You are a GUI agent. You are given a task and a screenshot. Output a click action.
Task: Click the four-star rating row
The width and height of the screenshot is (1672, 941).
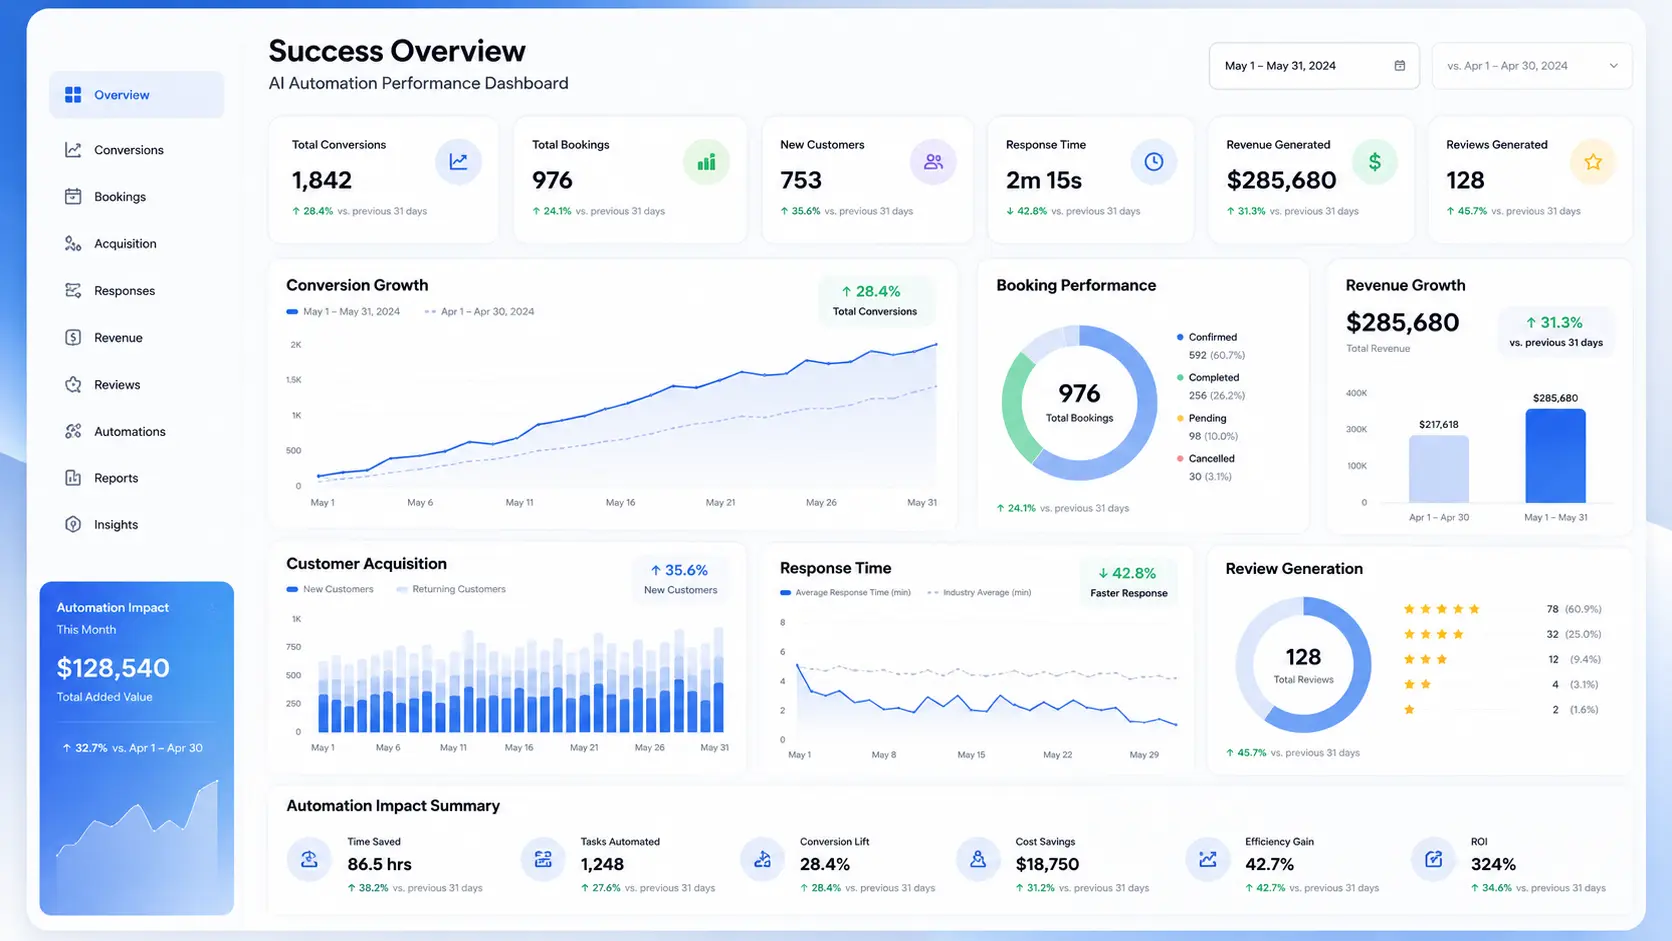1502,634
